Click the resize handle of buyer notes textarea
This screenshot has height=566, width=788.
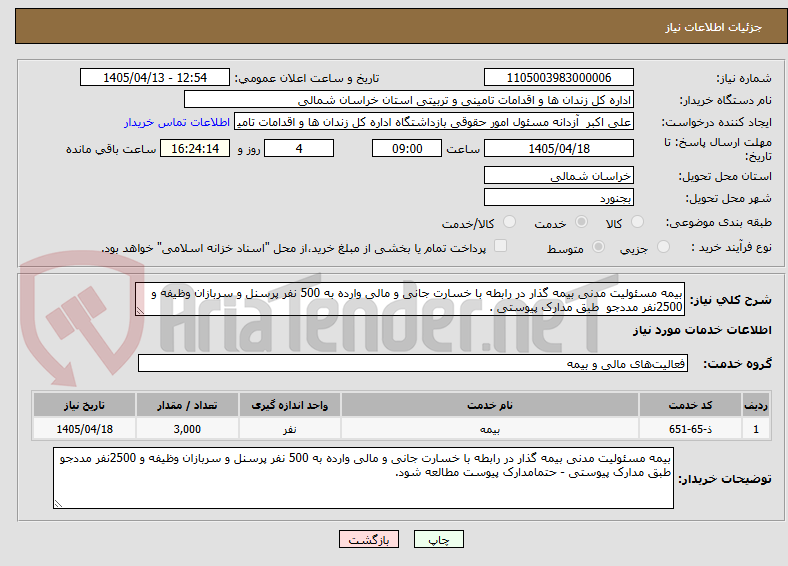pyautogui.click(x=58, y=503)
